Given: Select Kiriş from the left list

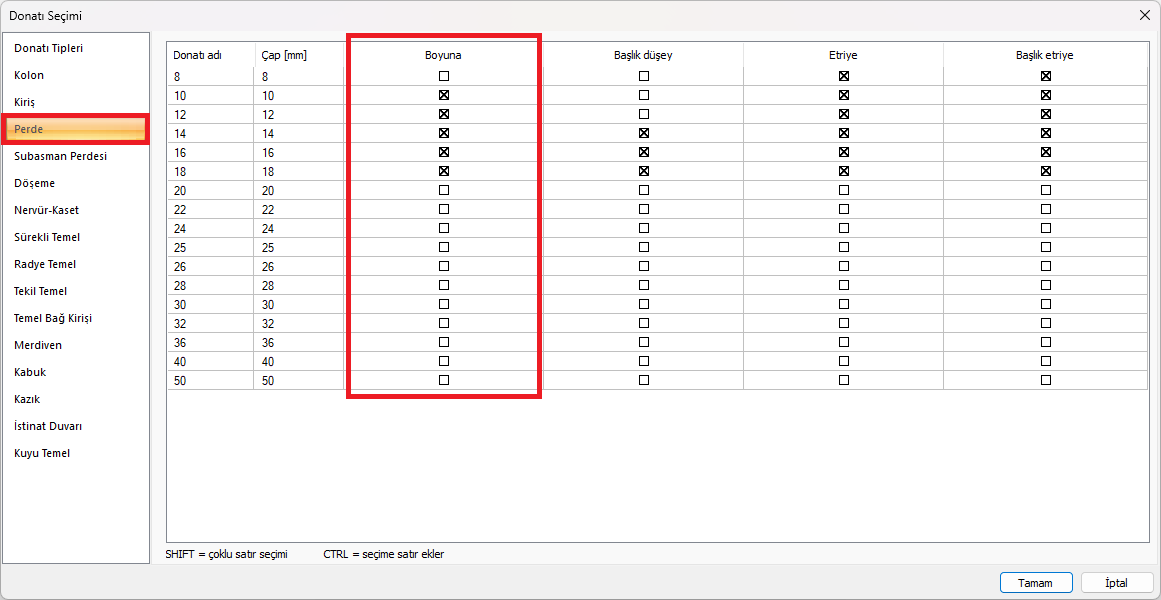Looking at the screenshot, I should click(x=27, y=102).
